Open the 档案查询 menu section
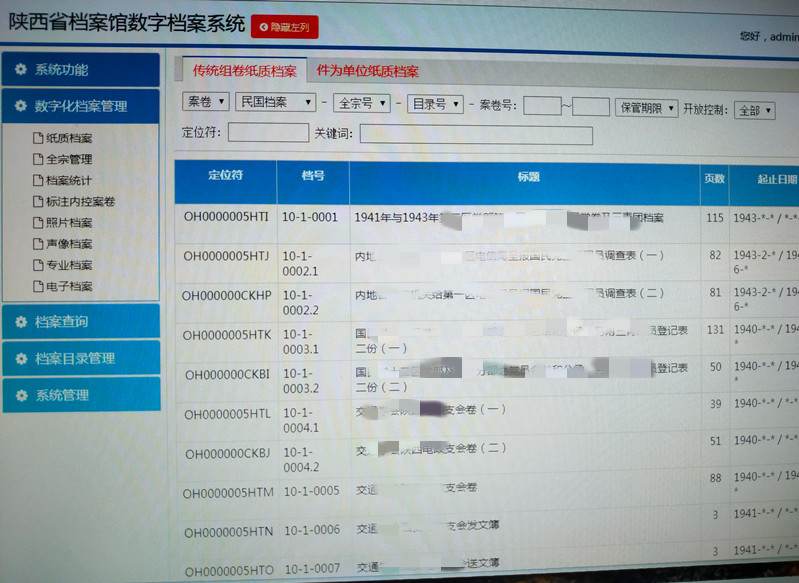 click(81, 322)
